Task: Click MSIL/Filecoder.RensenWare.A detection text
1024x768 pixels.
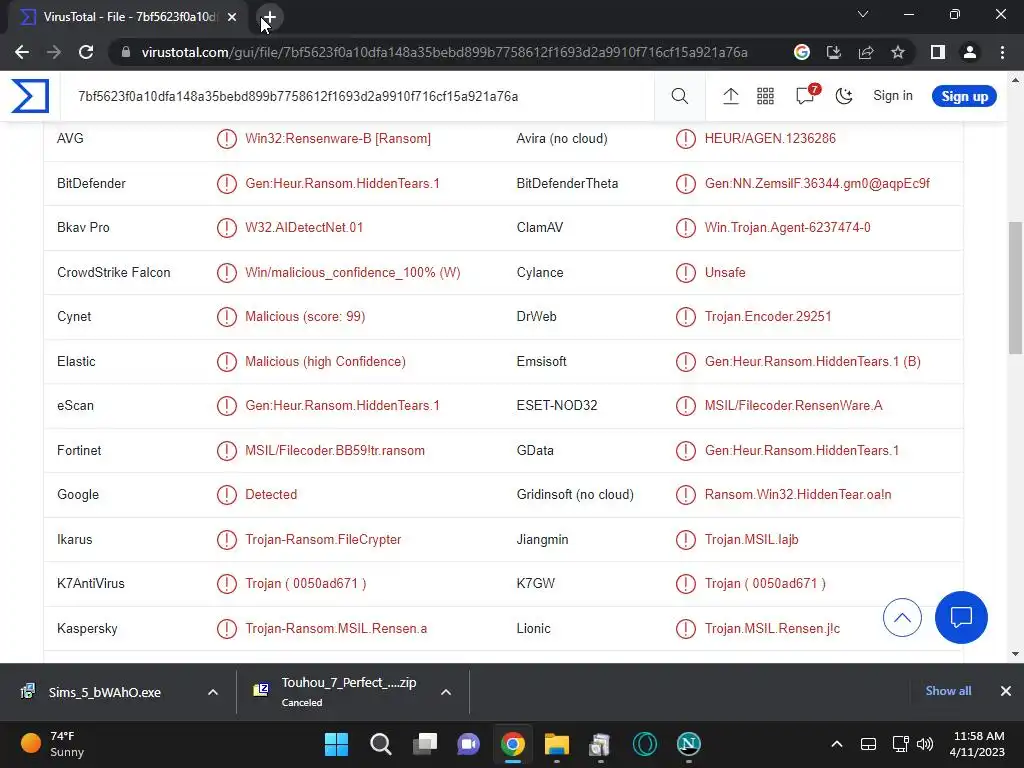Action: click(793, 406)
